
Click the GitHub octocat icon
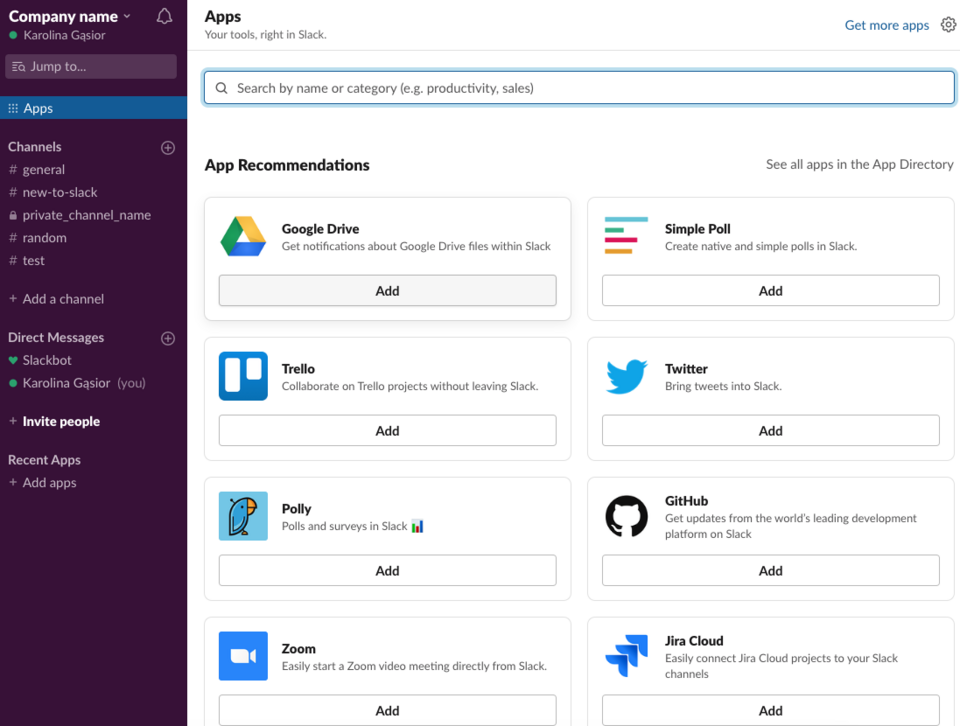(626, 516)
